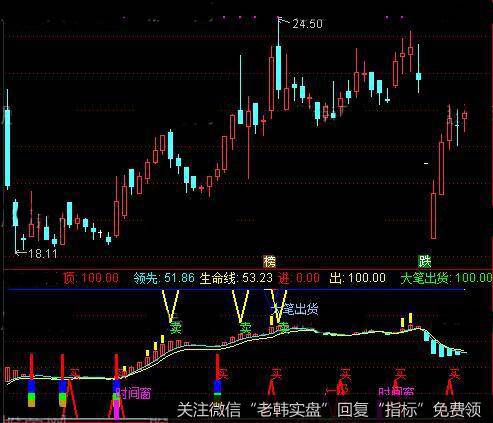Click the blue 大笔出货 label inside the indicator
493x423 pixels.
(x=295, y=309)
